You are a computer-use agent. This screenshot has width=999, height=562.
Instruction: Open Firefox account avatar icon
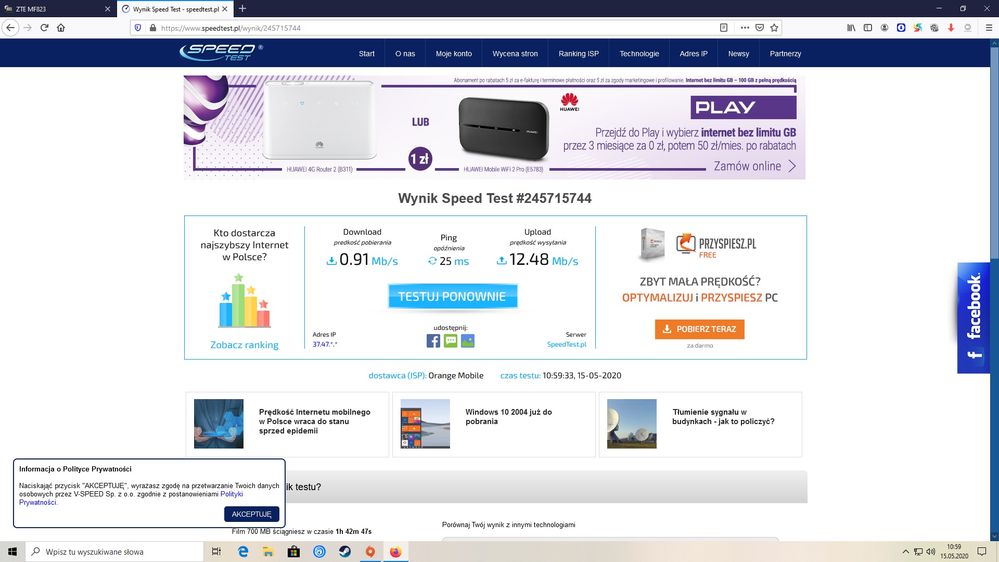(x=884, y=28)
